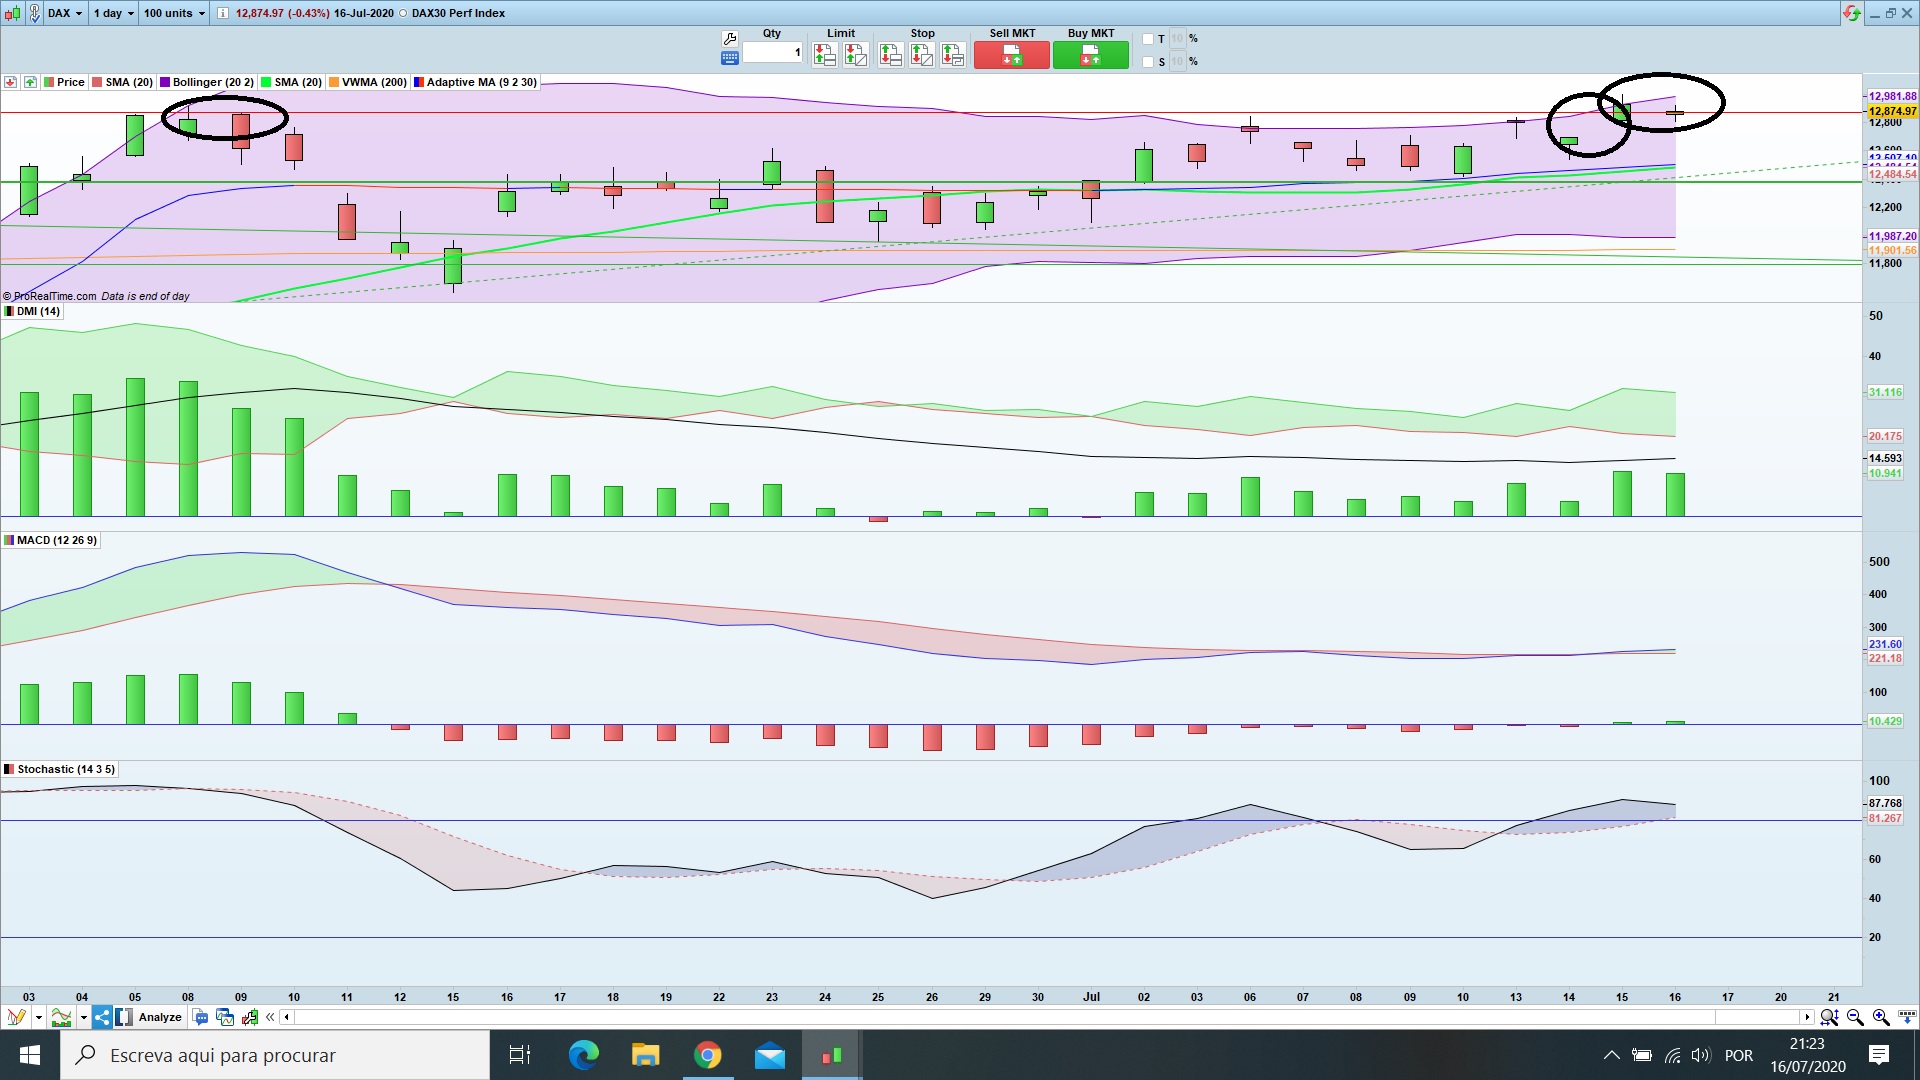
Task: Select the Bollinger (20 2) indicator label
Action: pyautogui.click(x=212, y=82)
